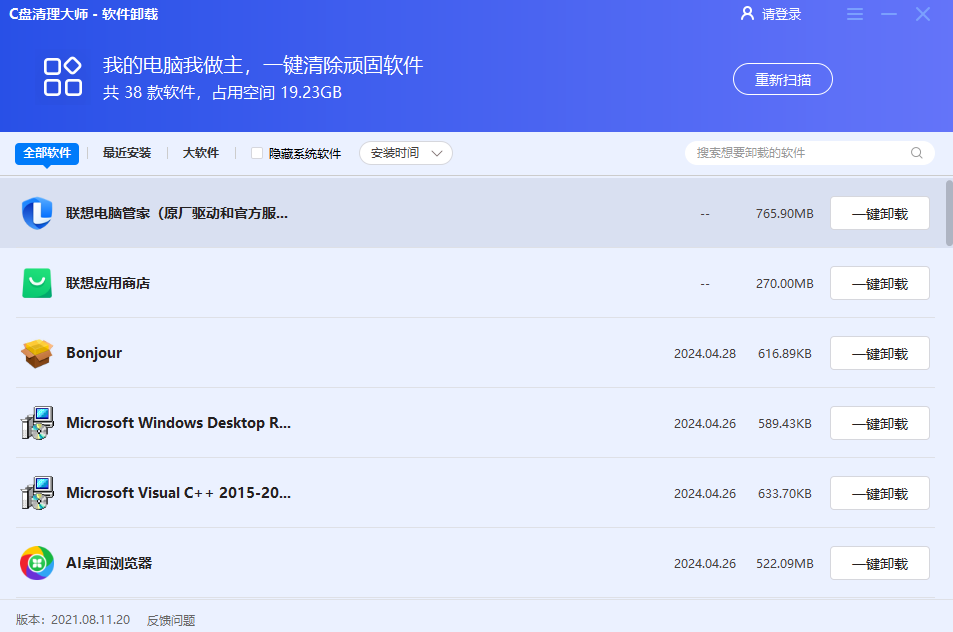Select the 联想应用商店 name text
This screenshot has height=632, width=953.
coord(108,283)
